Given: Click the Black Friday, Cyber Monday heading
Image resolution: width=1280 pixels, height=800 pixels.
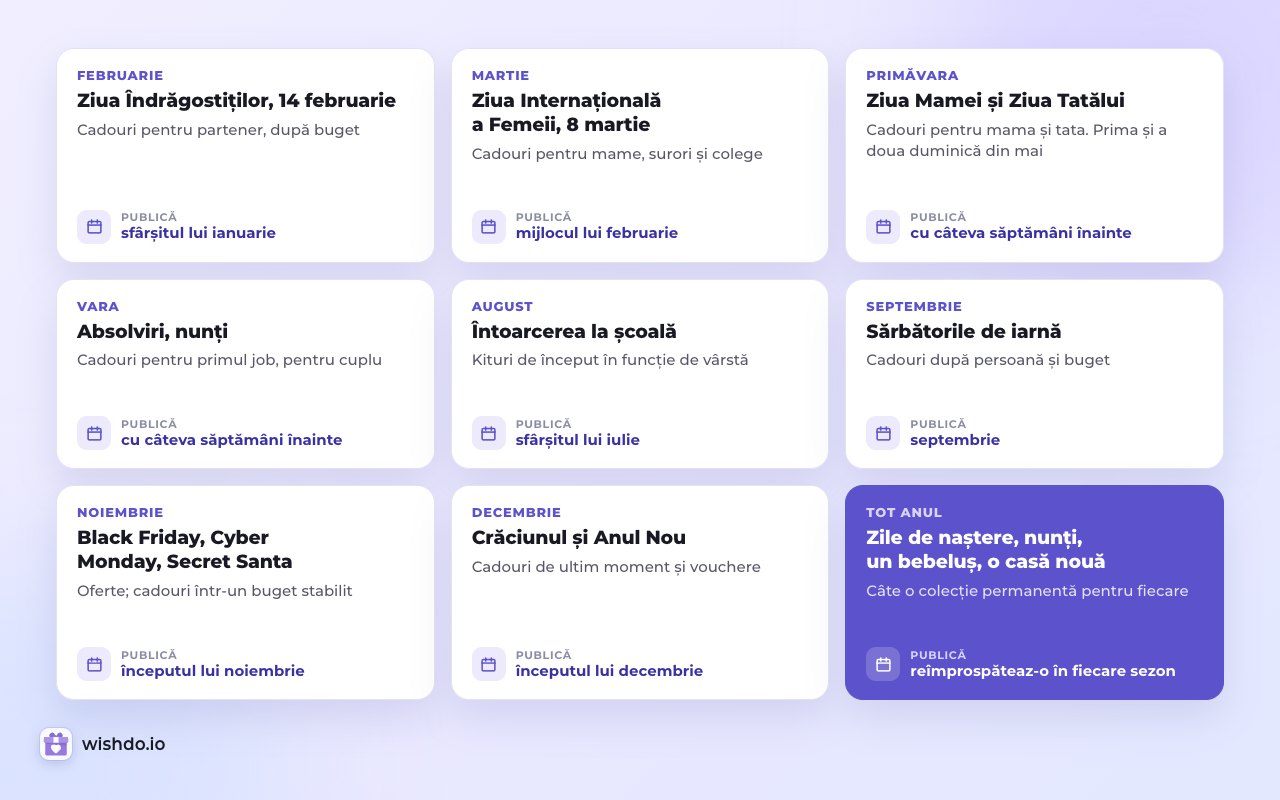Looking at the screenshot, I should 185,549.
